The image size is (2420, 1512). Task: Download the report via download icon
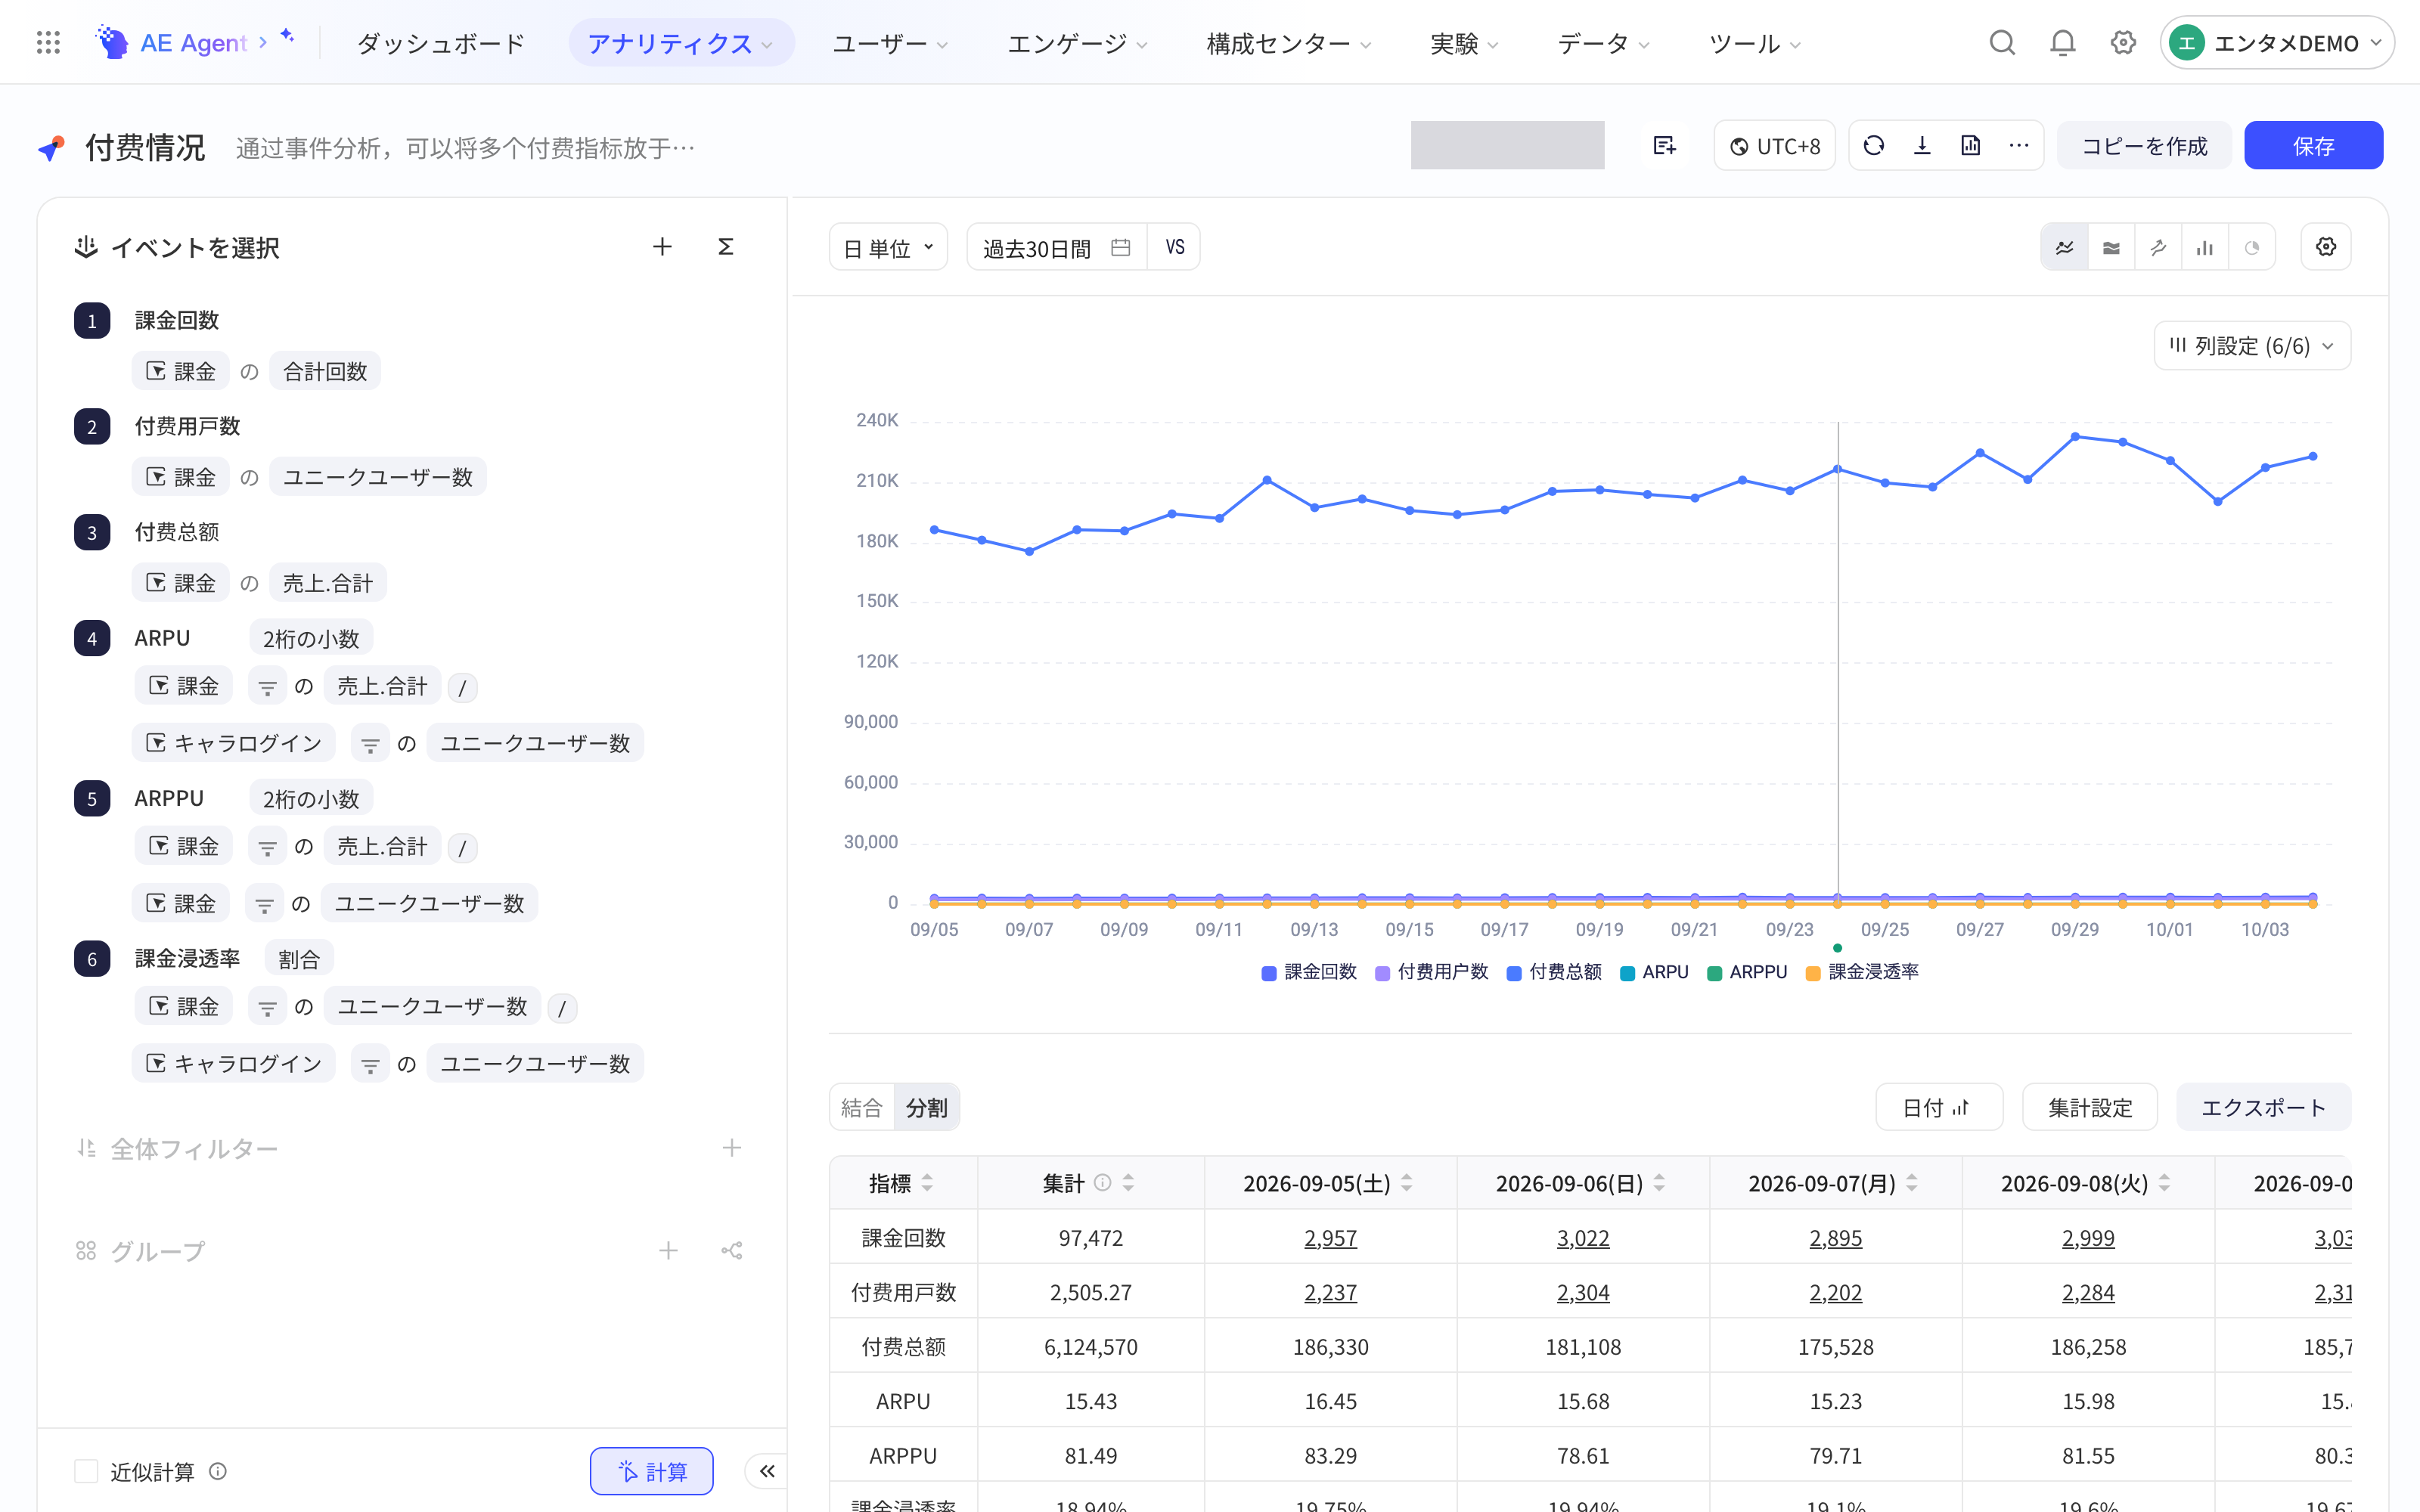pos(1922,146)
